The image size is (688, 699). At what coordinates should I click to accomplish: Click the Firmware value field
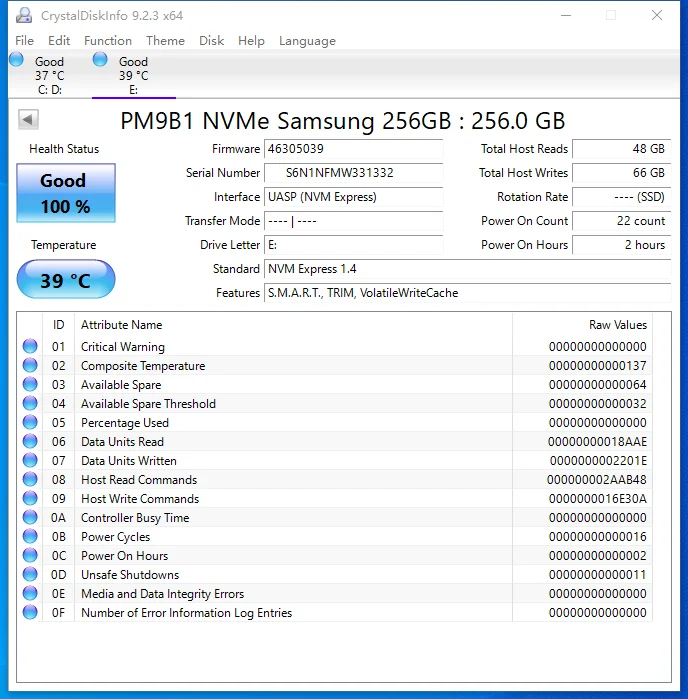click(353, 149)
